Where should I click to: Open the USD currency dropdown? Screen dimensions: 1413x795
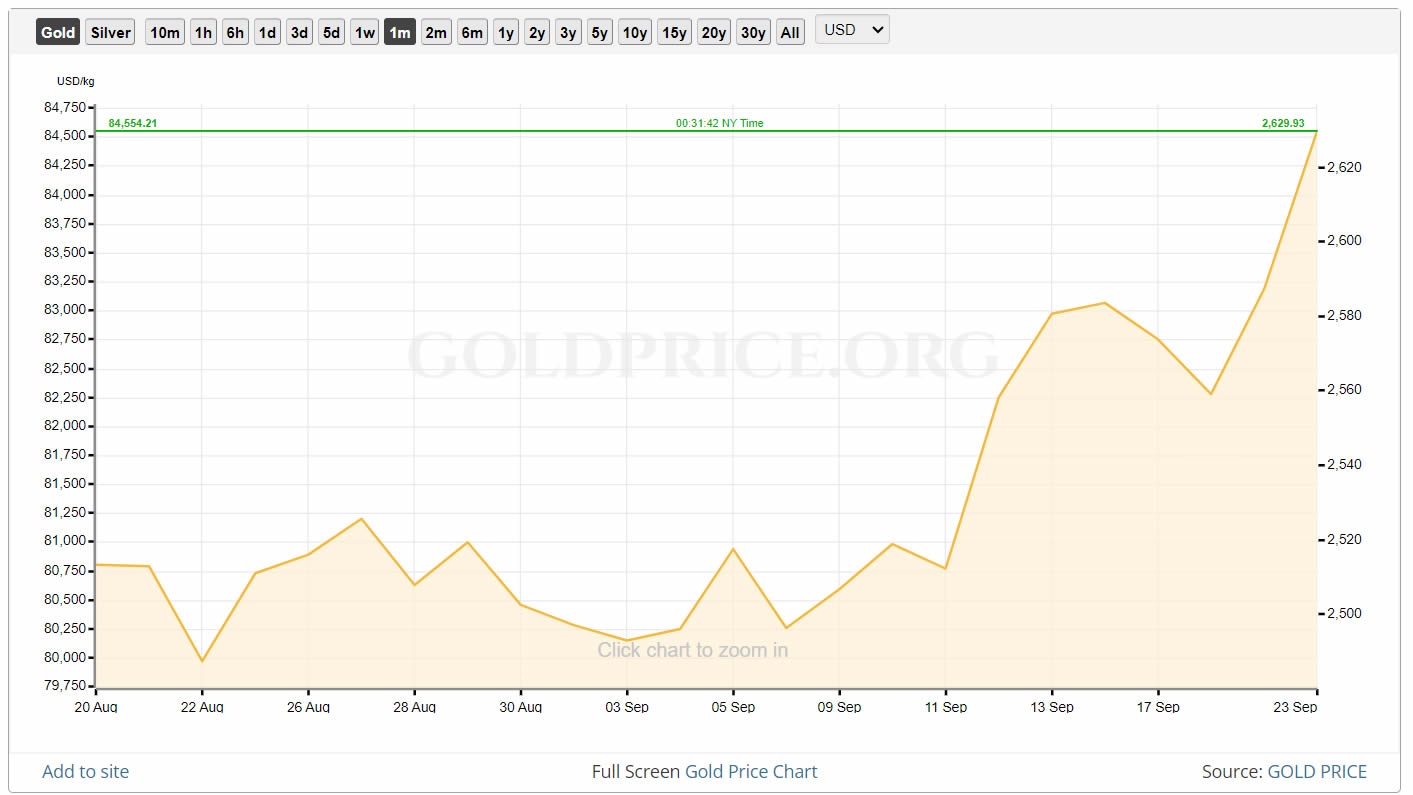[852, 30]
